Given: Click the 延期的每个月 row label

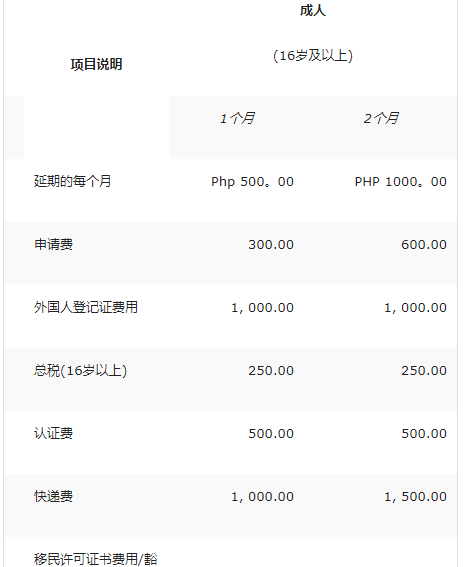Looking at the screenshot, I should [x=73, y=181].
